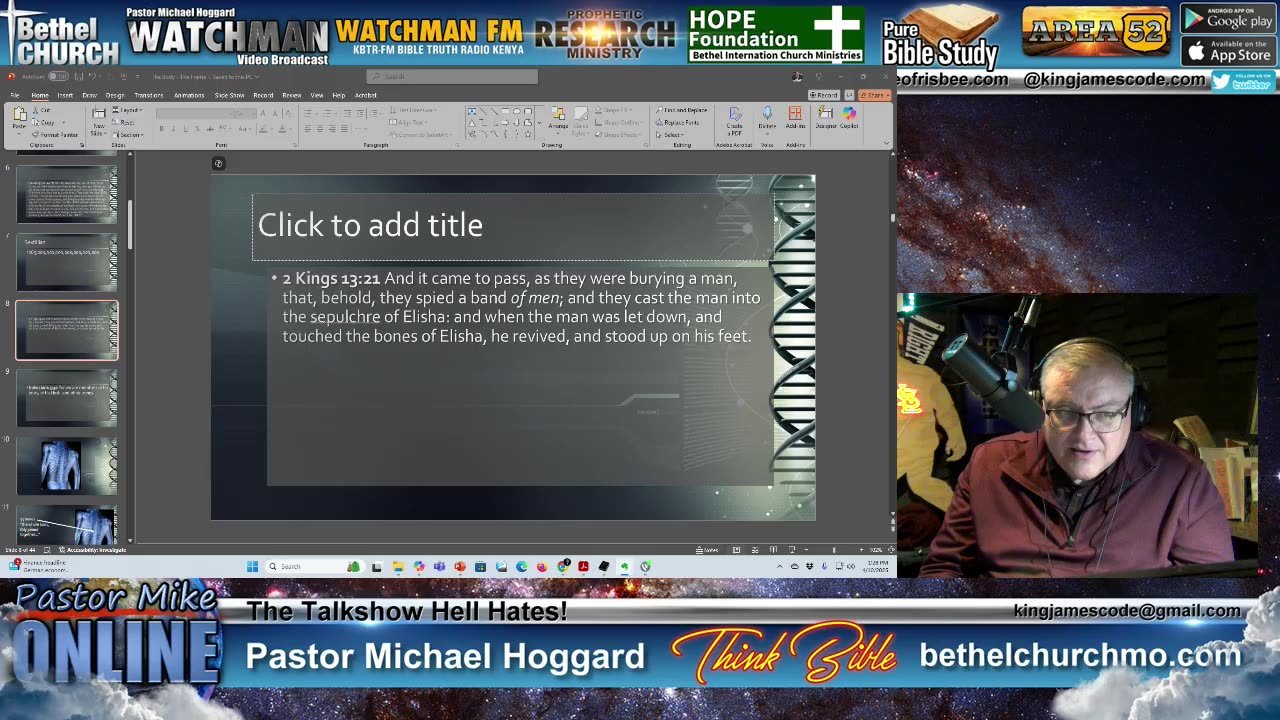The image size is (1280, 720).
Task: Open Add-ins icon
Action: click(795, 114)
